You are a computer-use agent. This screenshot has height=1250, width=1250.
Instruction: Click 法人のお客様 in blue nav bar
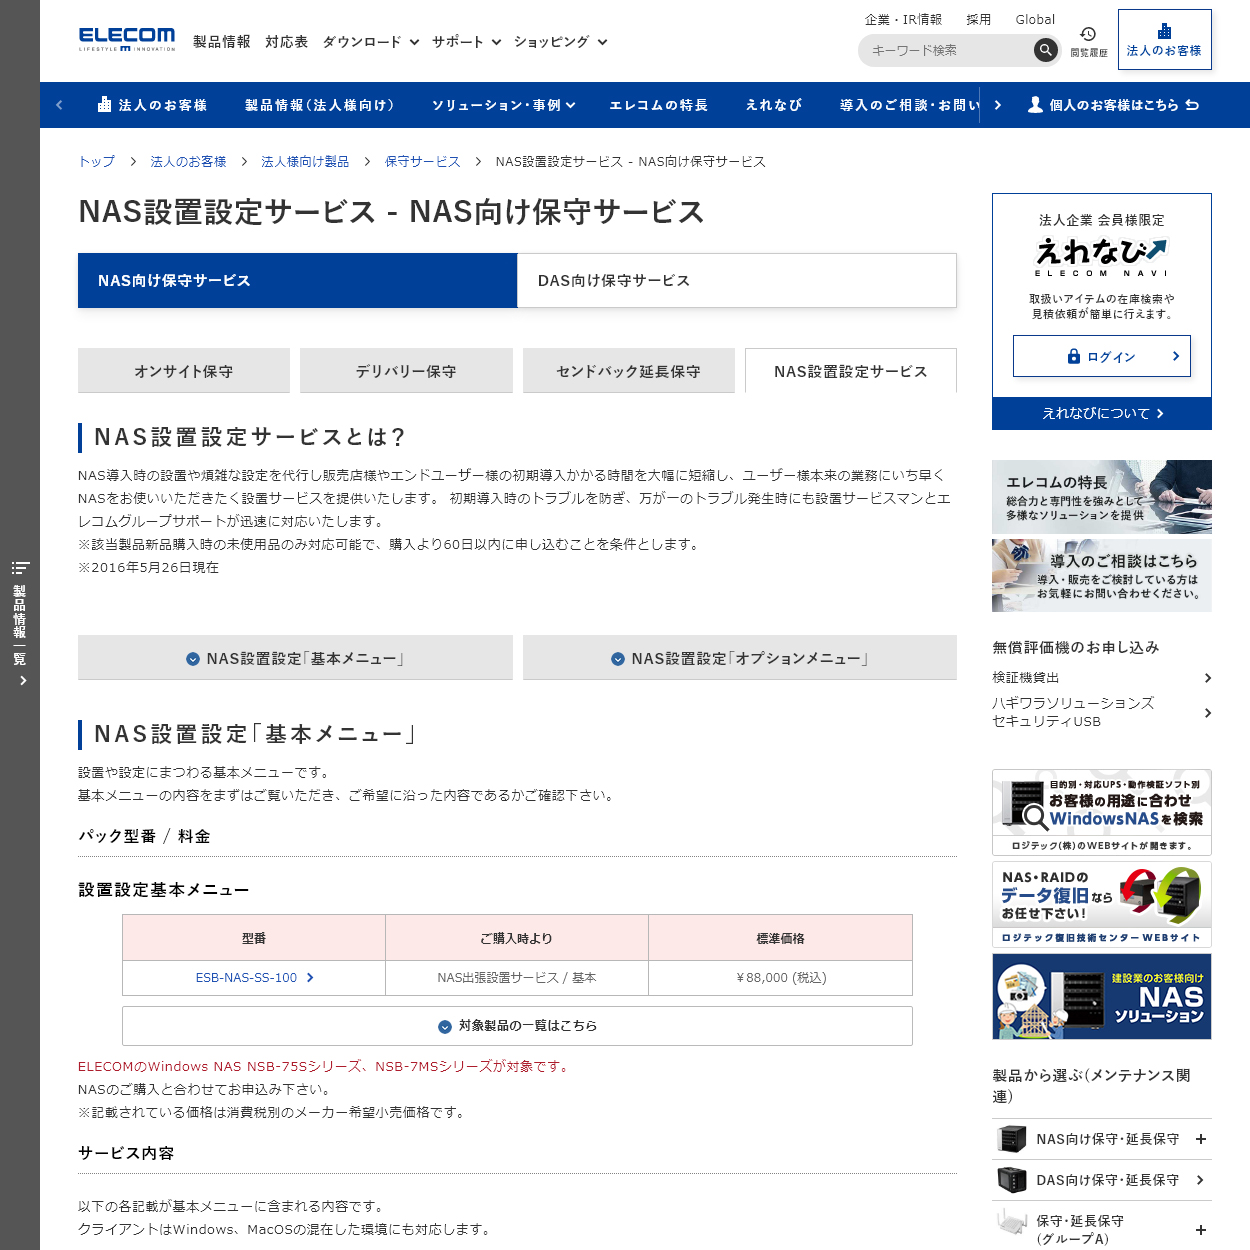152,105
